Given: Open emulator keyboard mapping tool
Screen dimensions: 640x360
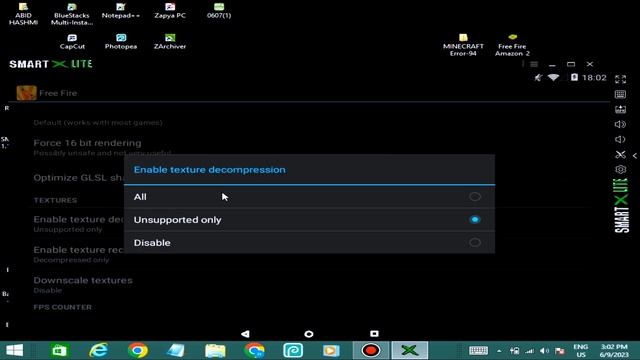Looking at the screenshot, I should (x=620, y=94).
